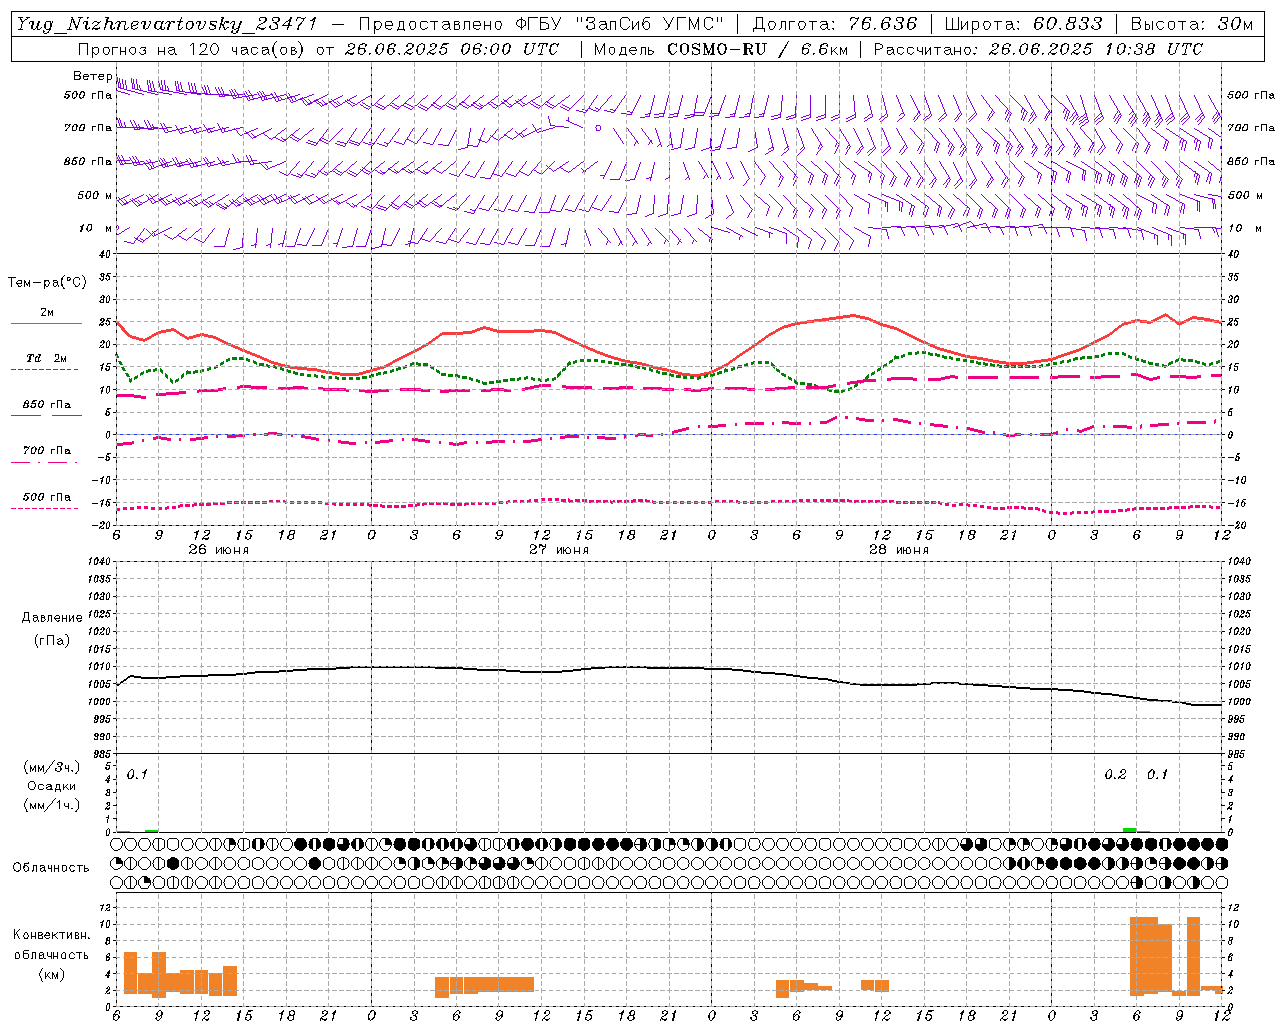Click the Рассчитано: 26.06.2025 10:38 UTC timestamp
1280x1024 pixels.
tap(1038, 49)
